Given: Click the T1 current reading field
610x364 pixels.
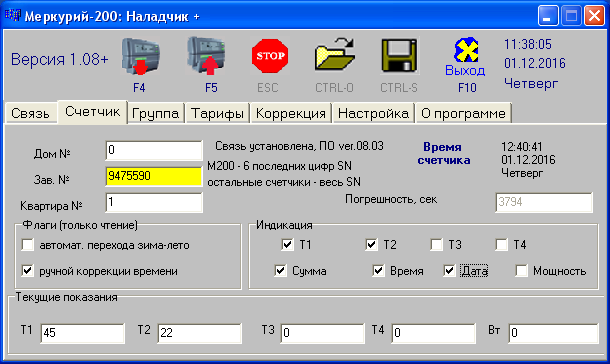Looking at the screenshot, I should (x=82, y=333).
